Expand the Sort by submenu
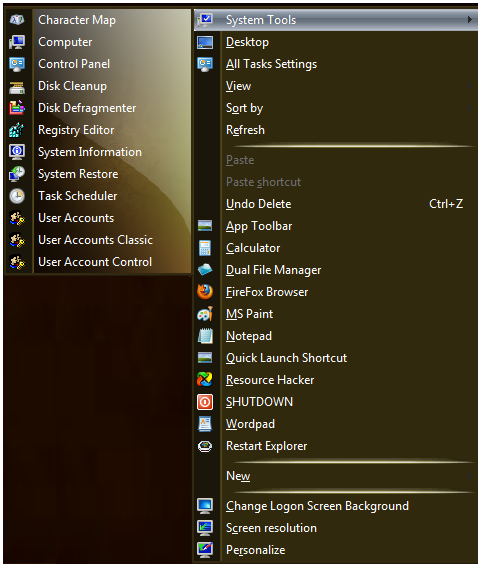The height and width of the screenshot is (567, 481). click(x=469, y=108)
